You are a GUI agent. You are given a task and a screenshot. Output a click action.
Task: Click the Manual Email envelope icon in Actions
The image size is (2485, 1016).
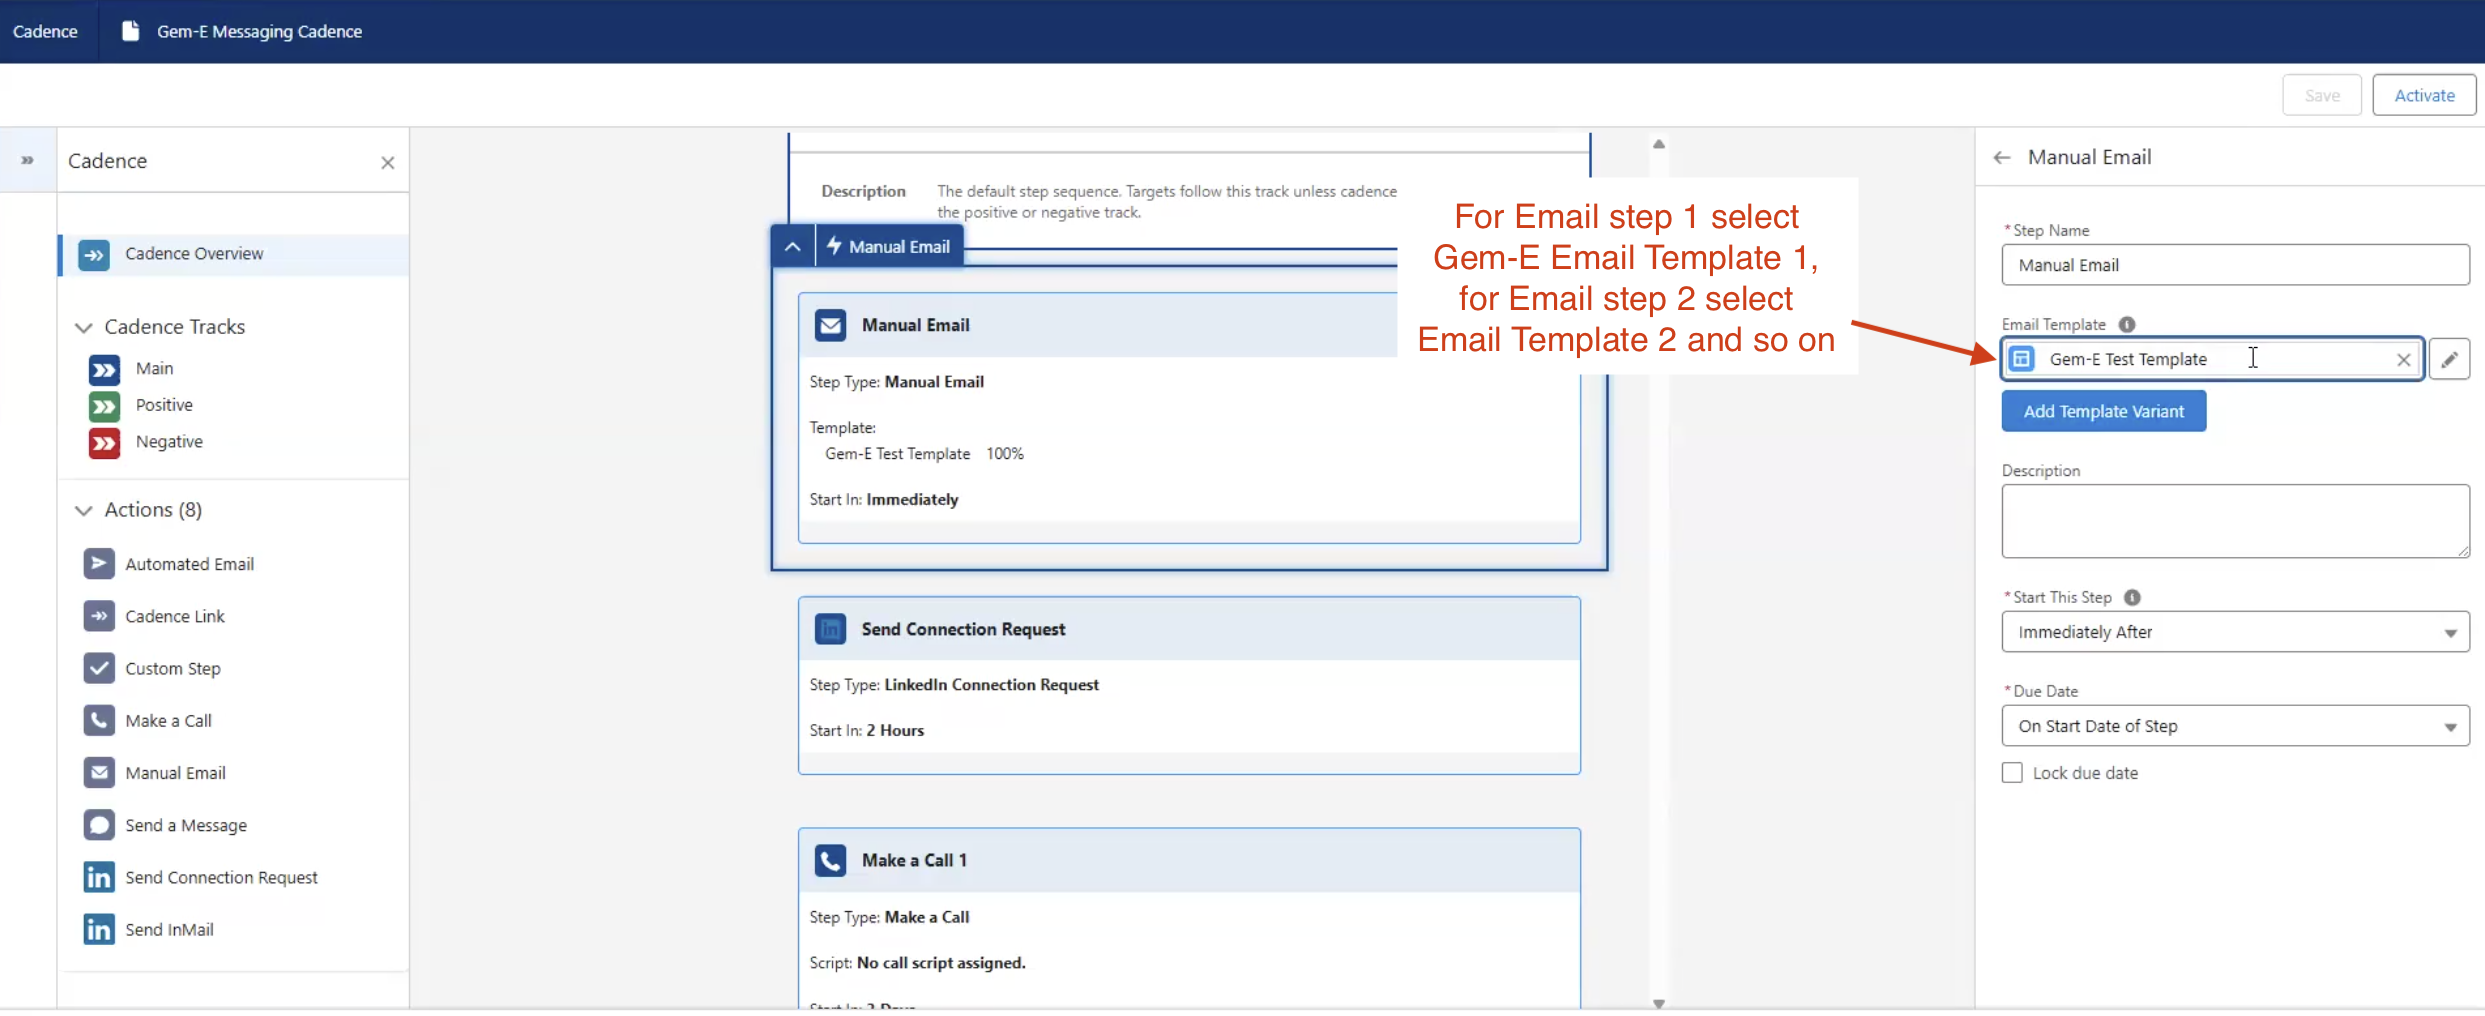tap(99, 772)
